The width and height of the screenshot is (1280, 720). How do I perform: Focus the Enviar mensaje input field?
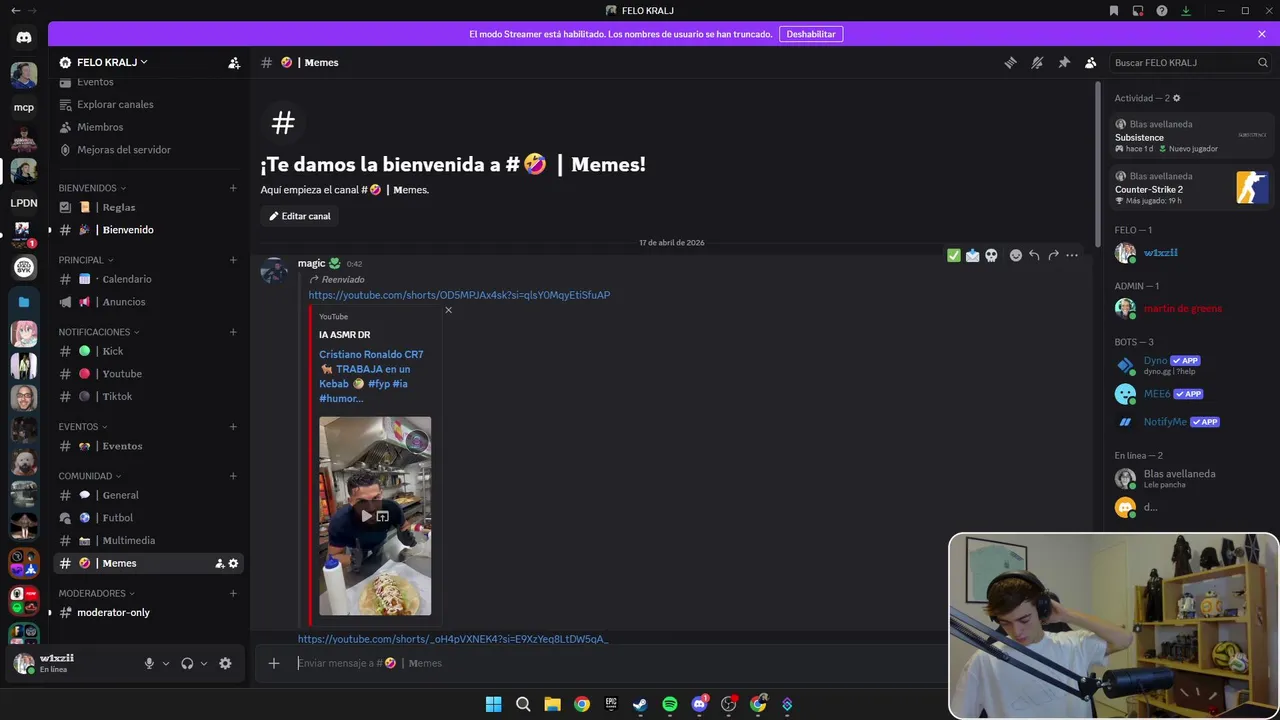(620, 663)
